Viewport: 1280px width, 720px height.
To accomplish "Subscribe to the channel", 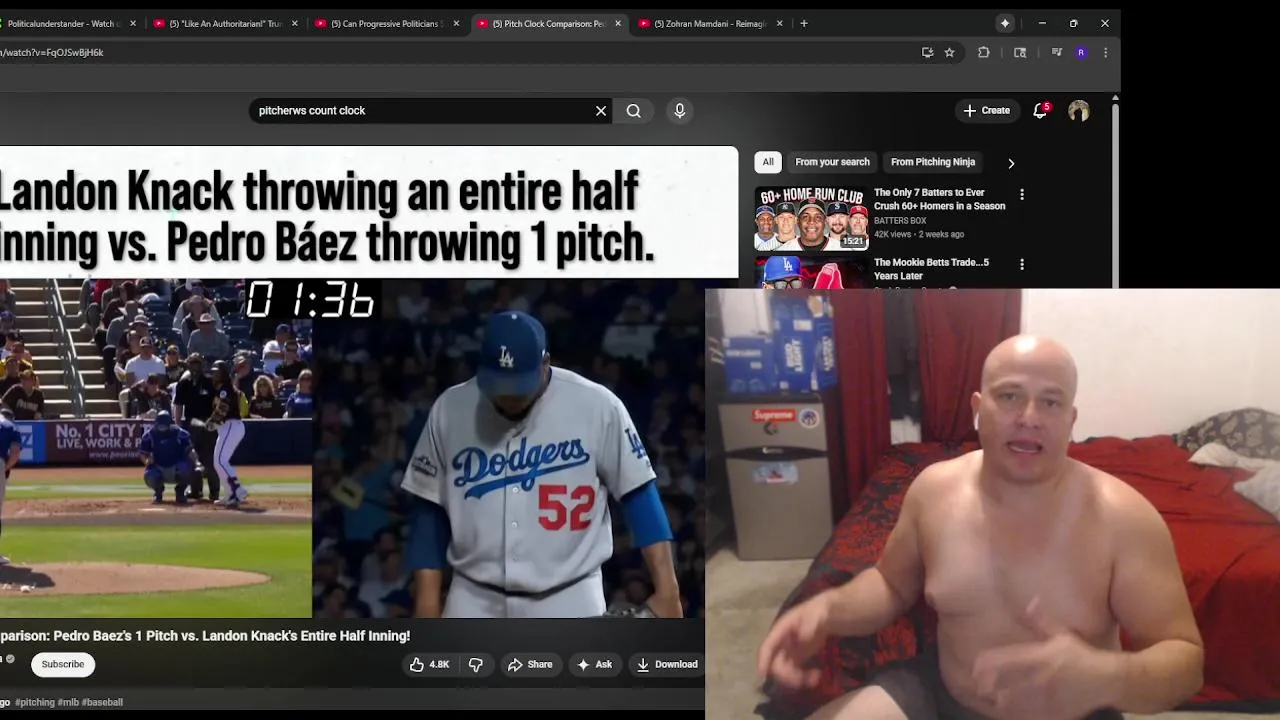I will [x=63, y=664].
